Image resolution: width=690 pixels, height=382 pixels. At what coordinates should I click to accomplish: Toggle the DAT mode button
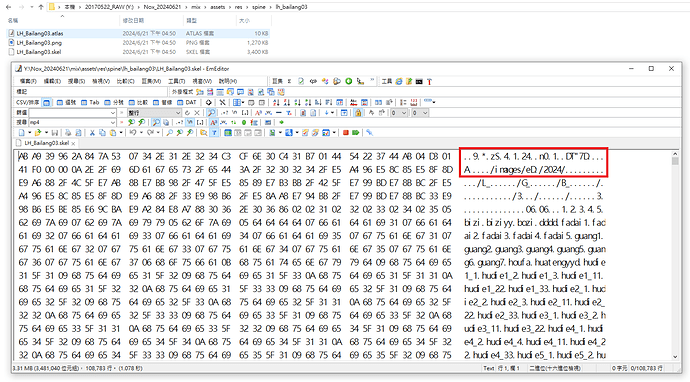[x=187, y=103]
